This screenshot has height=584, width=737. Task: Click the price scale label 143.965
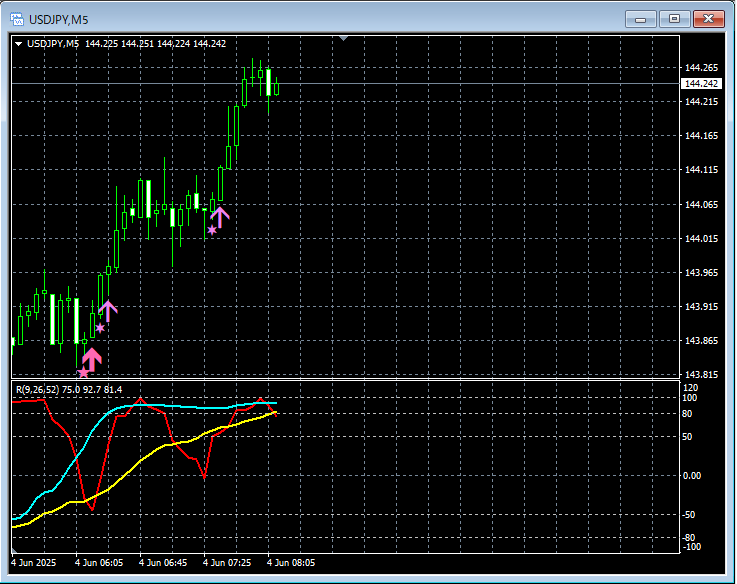coord(701,273)
